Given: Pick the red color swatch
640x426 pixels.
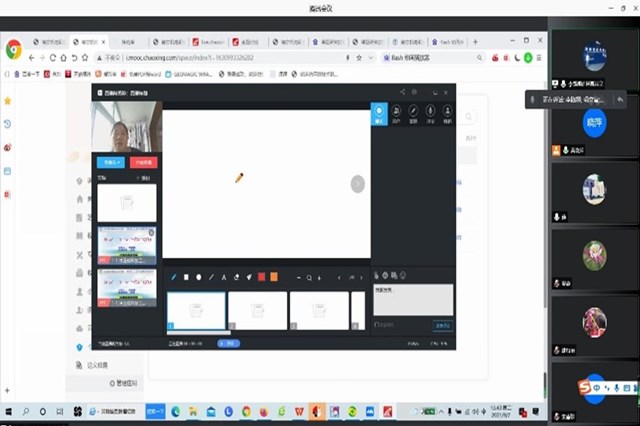Looking at the screenshot, I should (262, 277).
